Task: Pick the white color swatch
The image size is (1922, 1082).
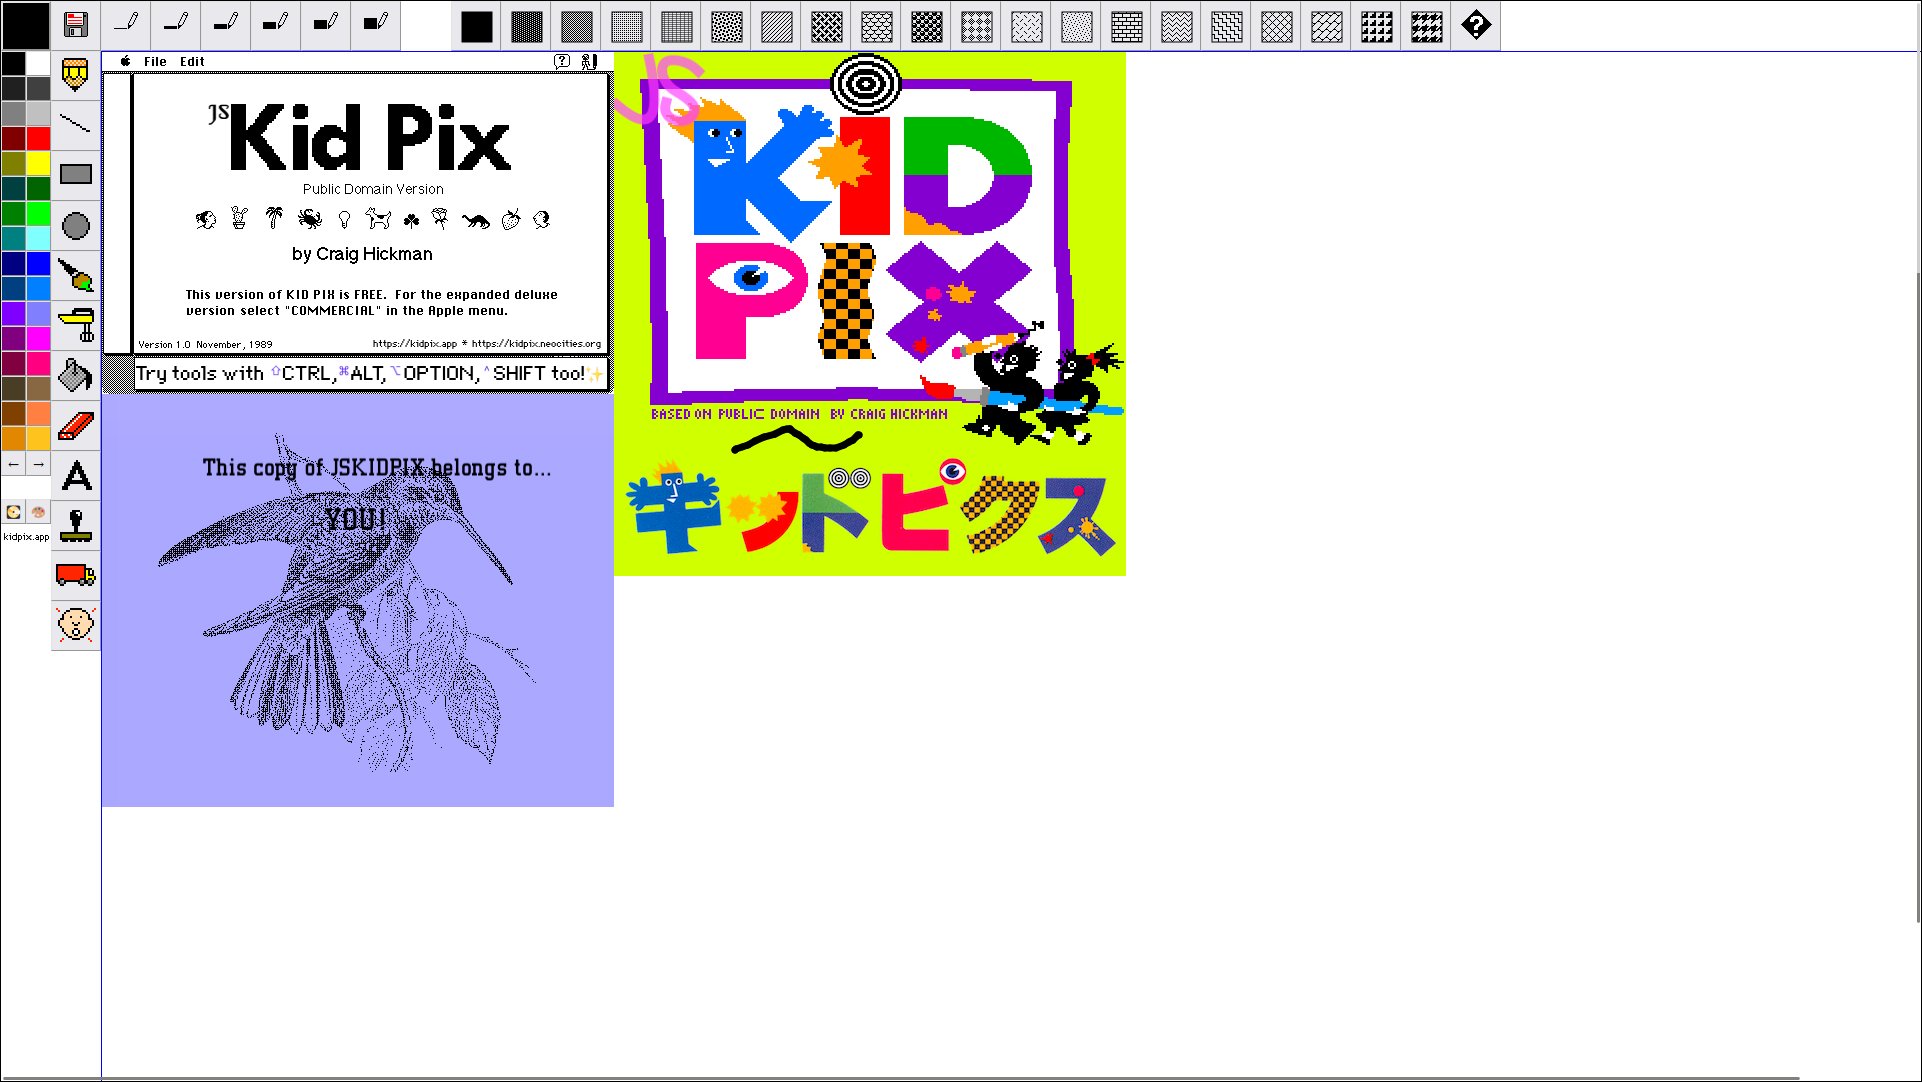Action: [38, 64]
